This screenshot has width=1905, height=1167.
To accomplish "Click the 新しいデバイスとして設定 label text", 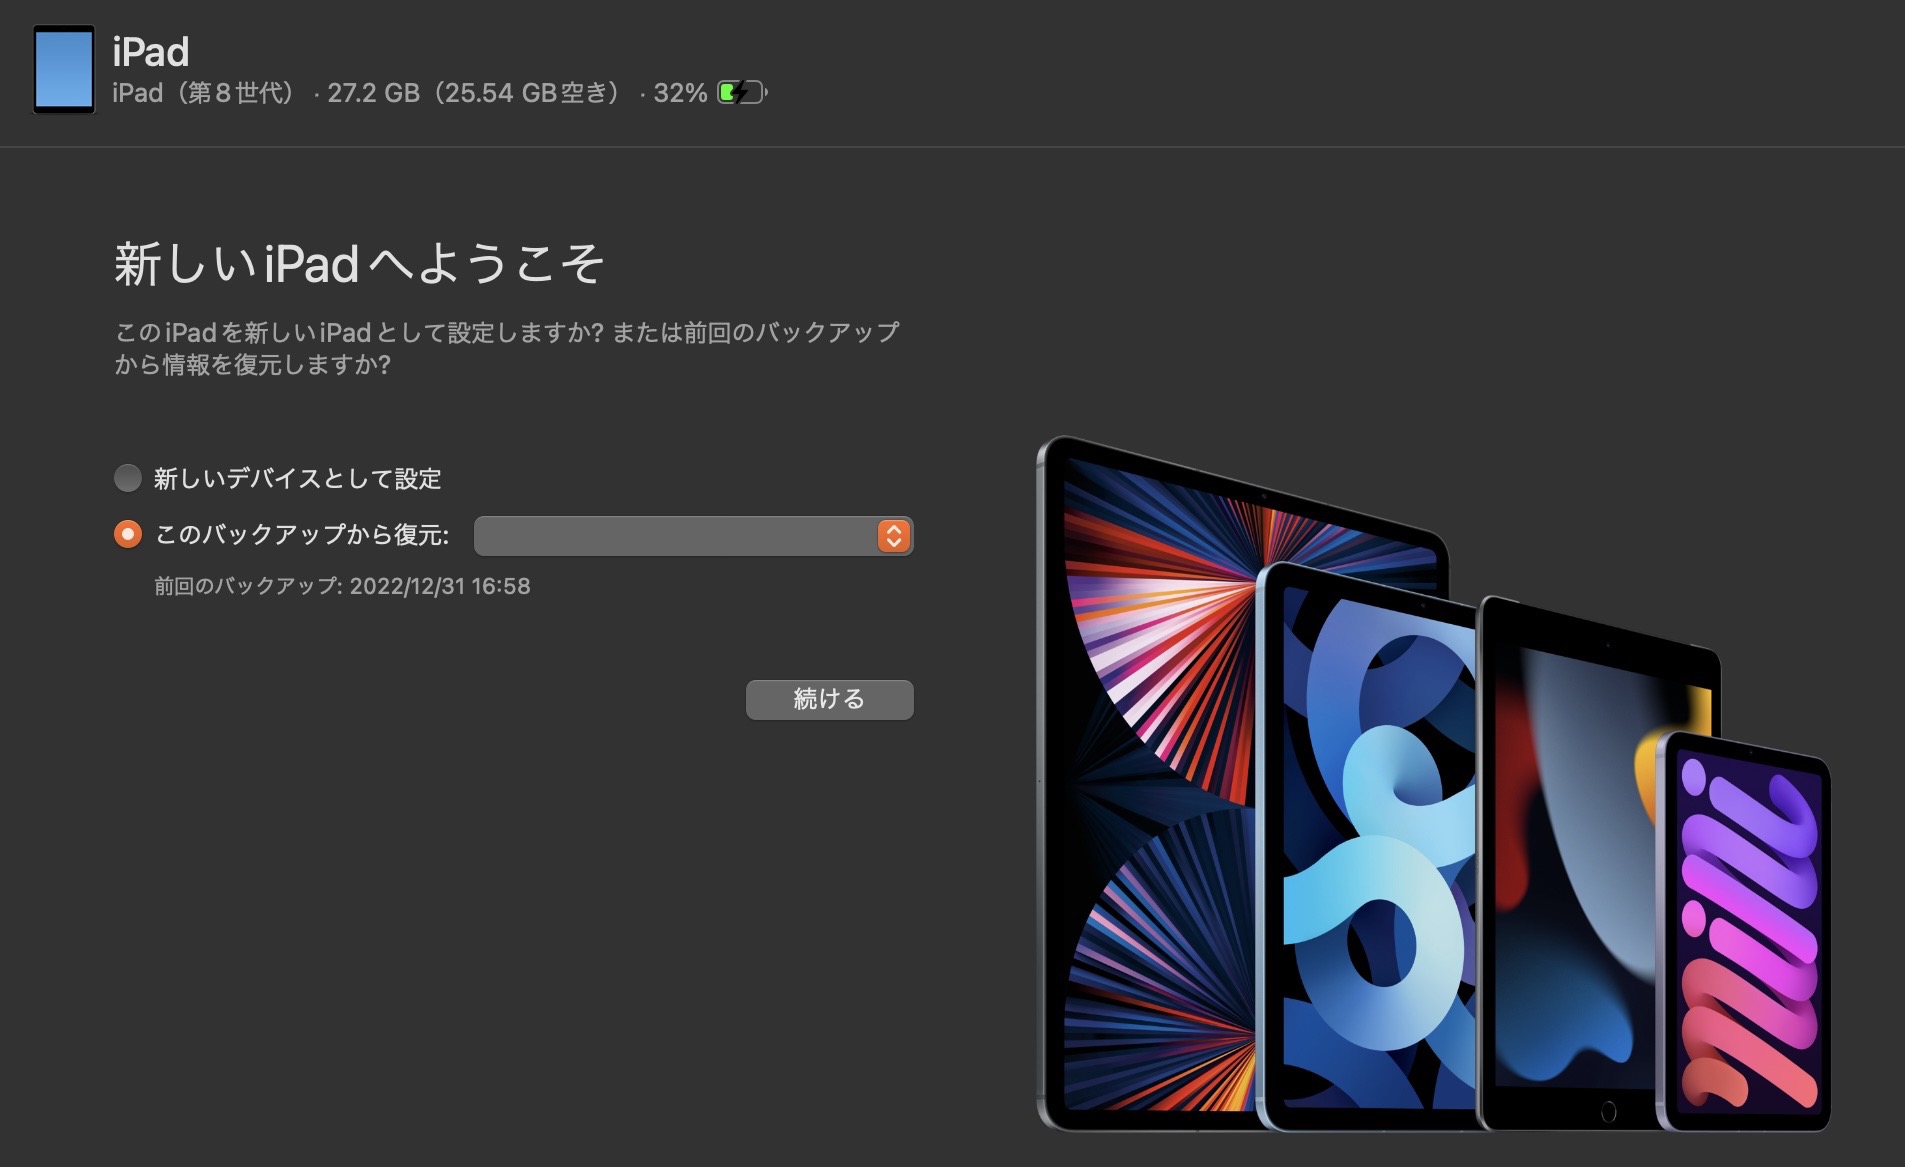I will (x=297, y=479).
